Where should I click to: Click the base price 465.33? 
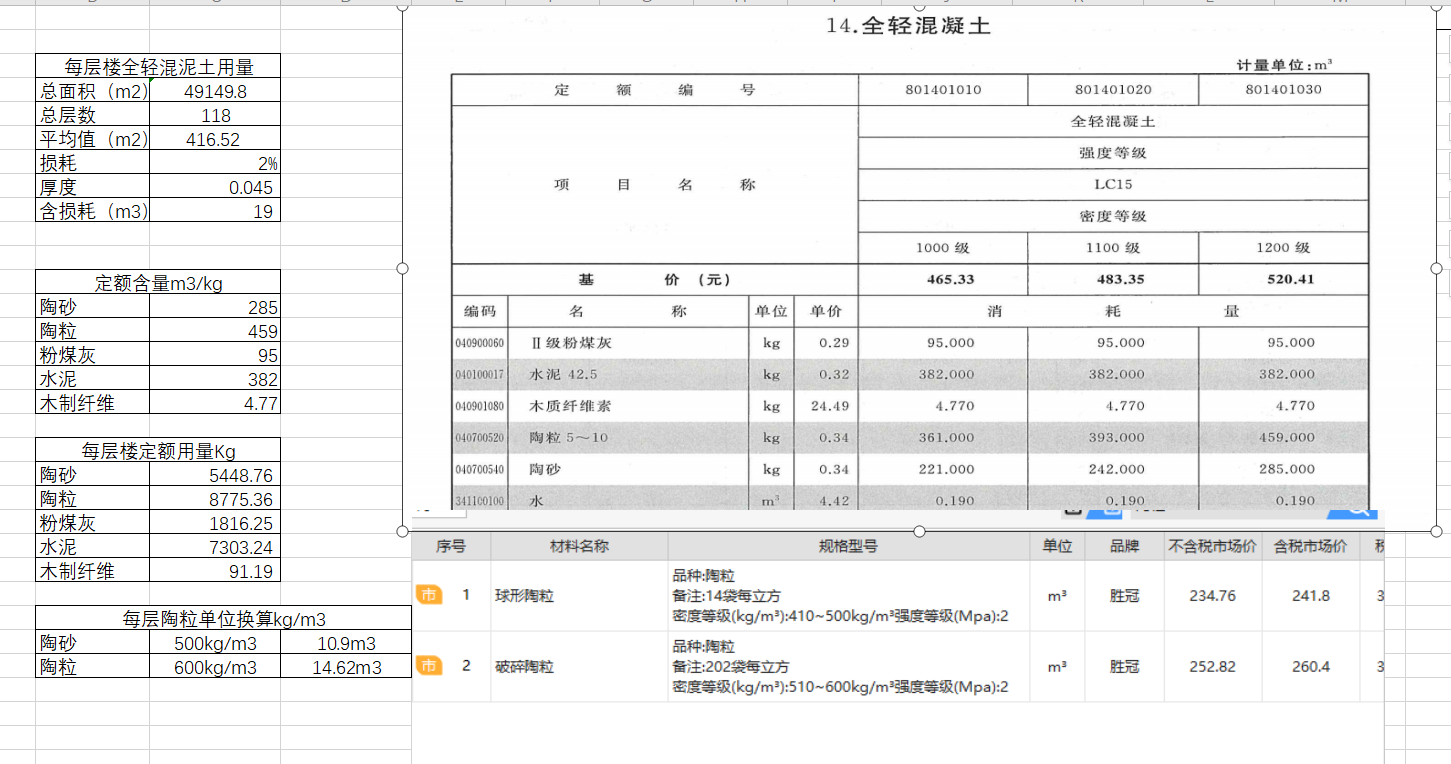point(951,279)
